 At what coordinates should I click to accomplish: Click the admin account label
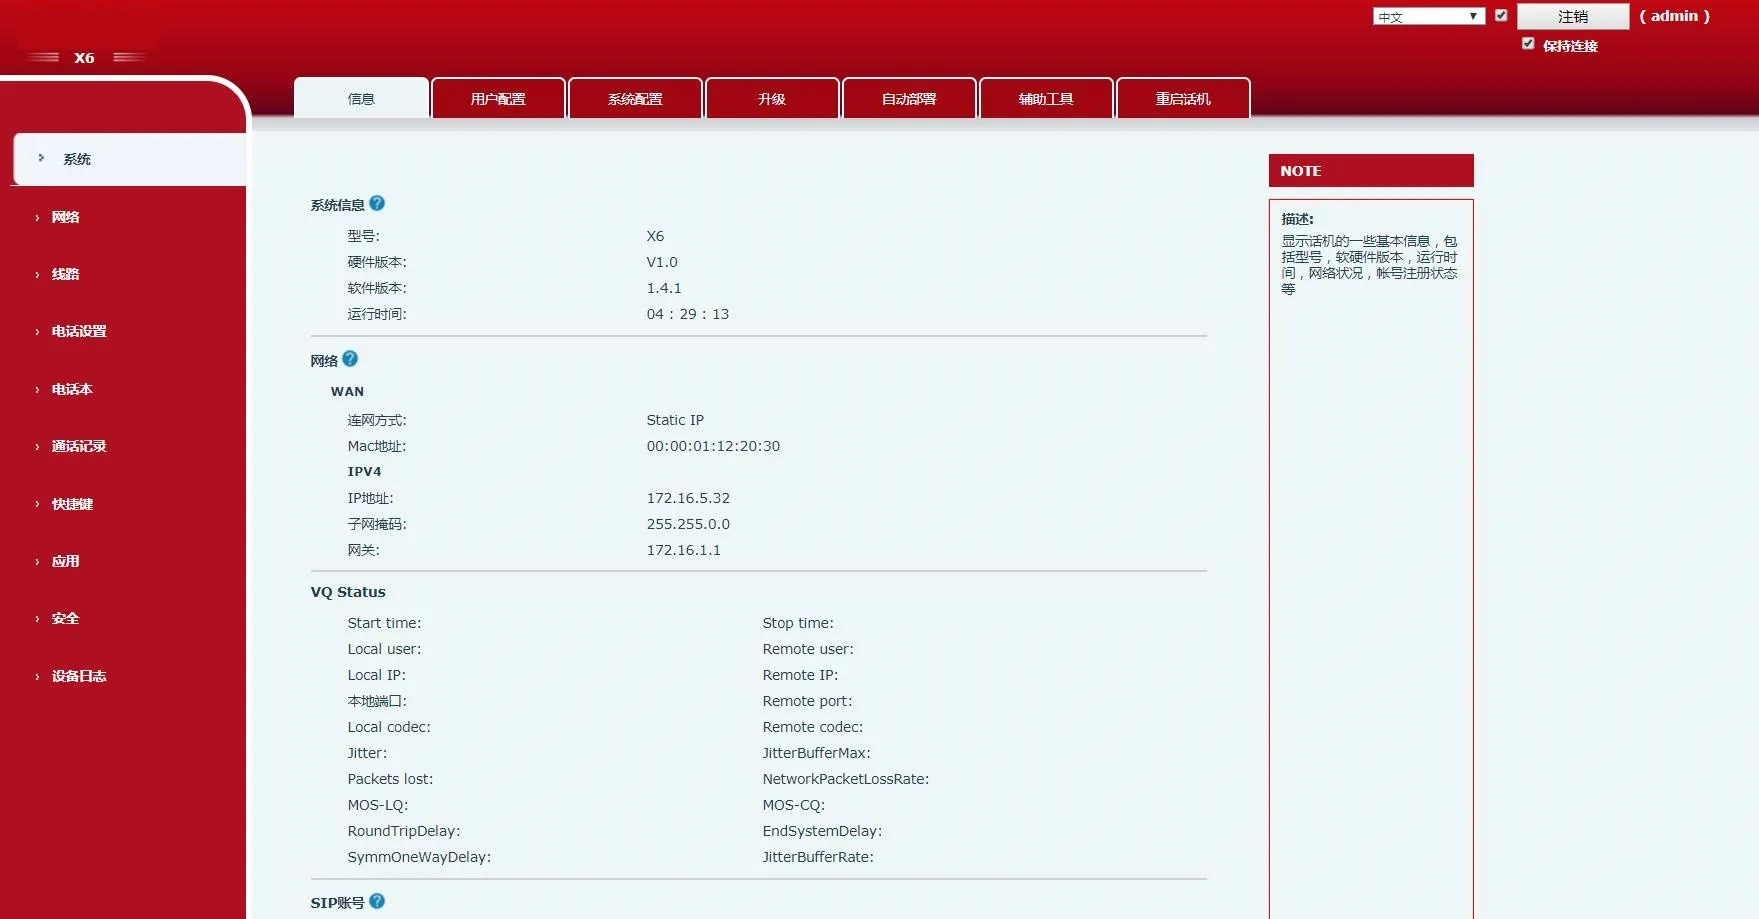(x=1674, y=15)
